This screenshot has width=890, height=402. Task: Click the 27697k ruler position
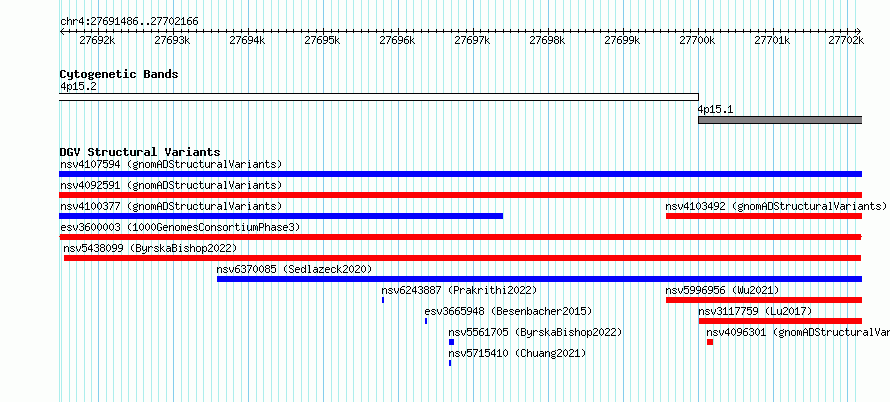(473, 41)
